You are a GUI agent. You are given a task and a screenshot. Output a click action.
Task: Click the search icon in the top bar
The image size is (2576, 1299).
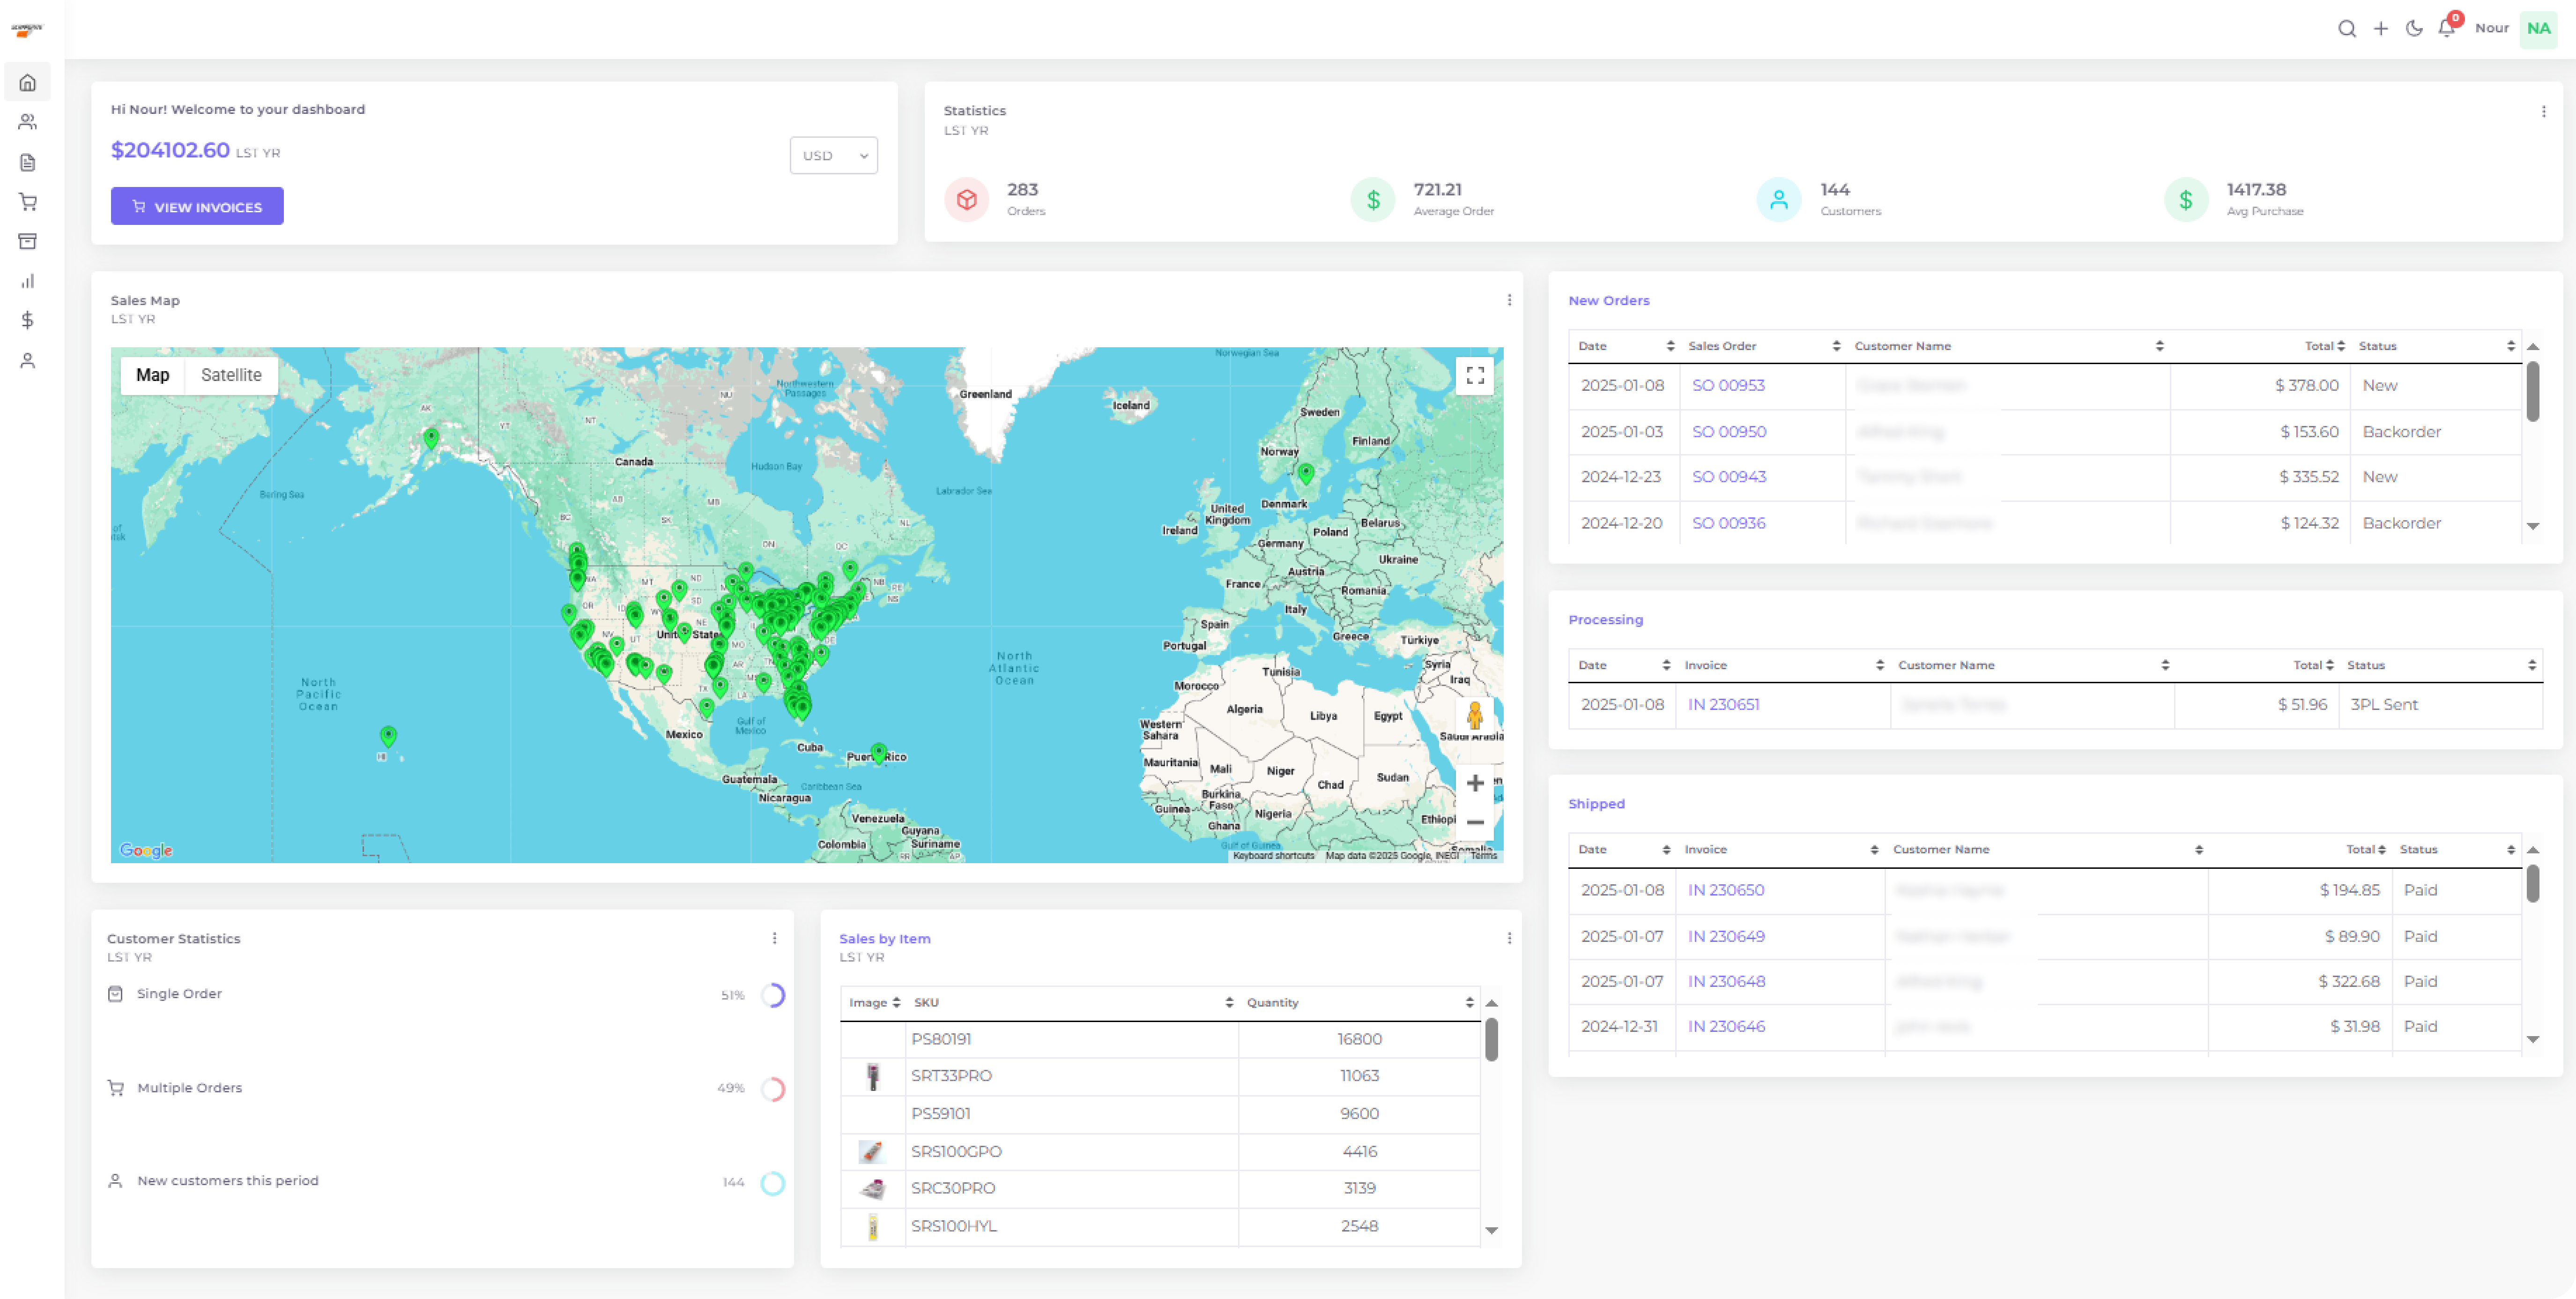(x=2346, y=28)
